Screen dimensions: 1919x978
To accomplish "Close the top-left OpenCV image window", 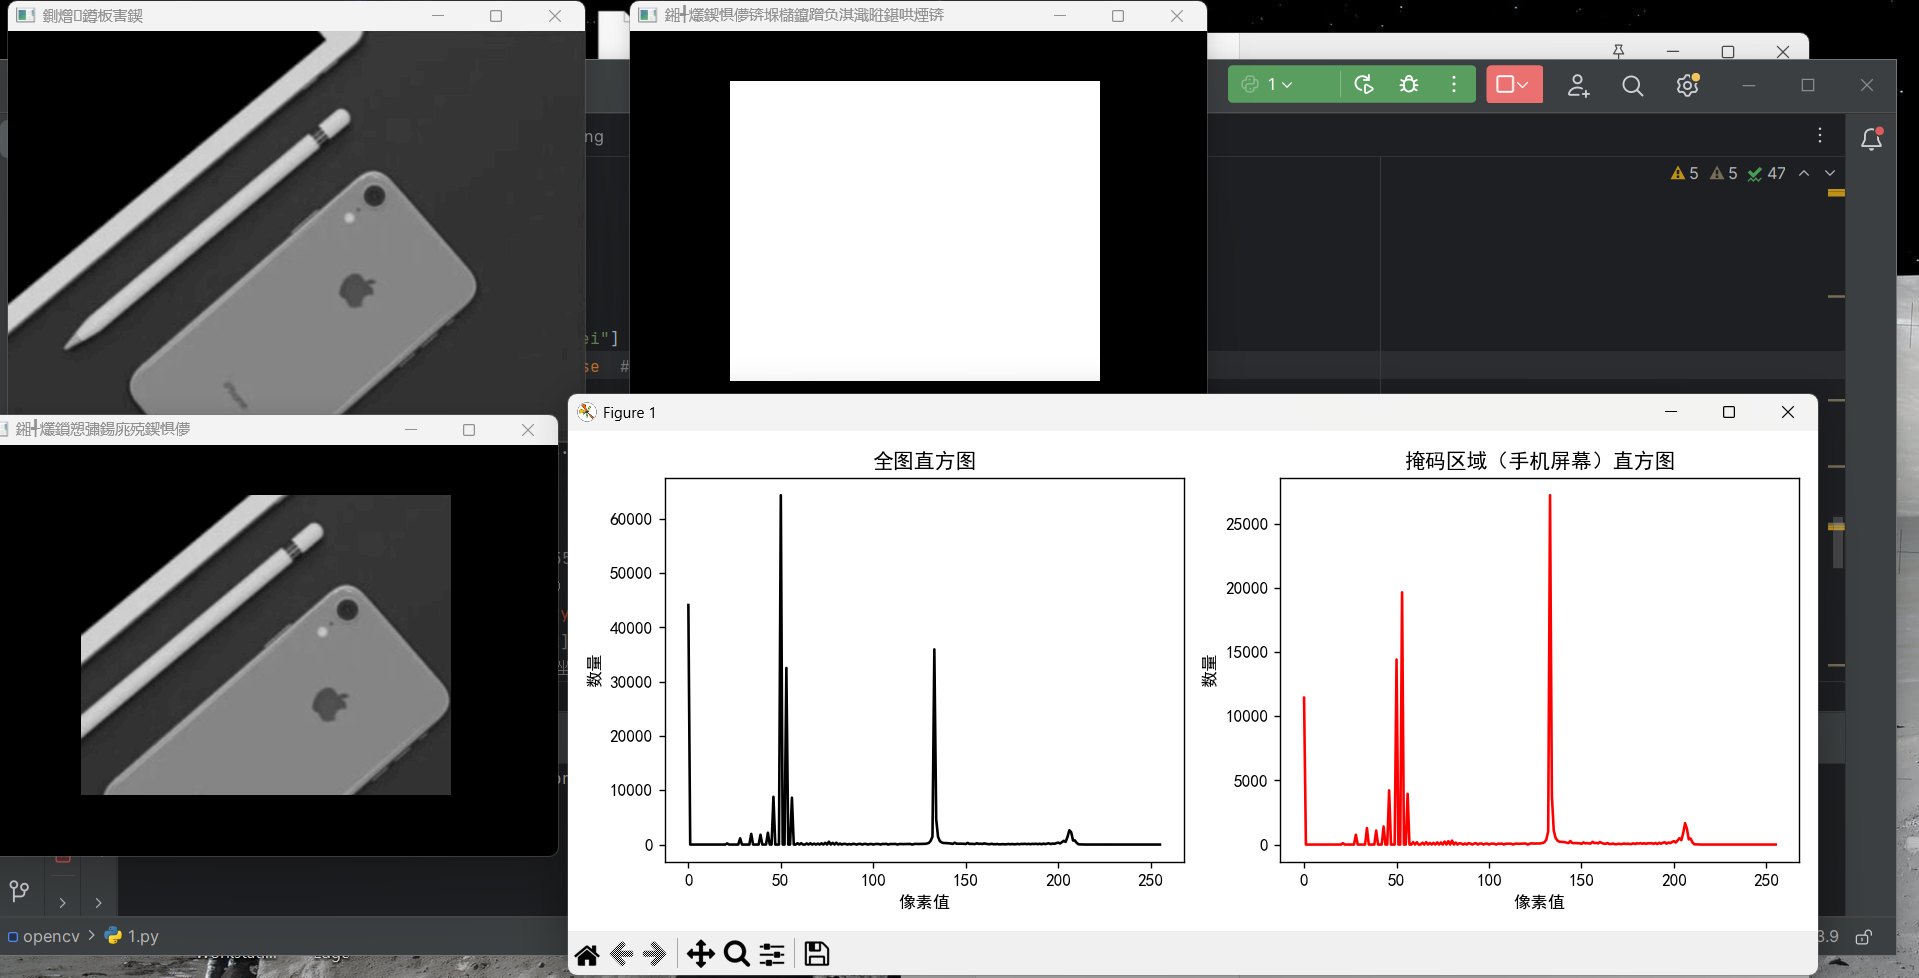I will point(555,16).
